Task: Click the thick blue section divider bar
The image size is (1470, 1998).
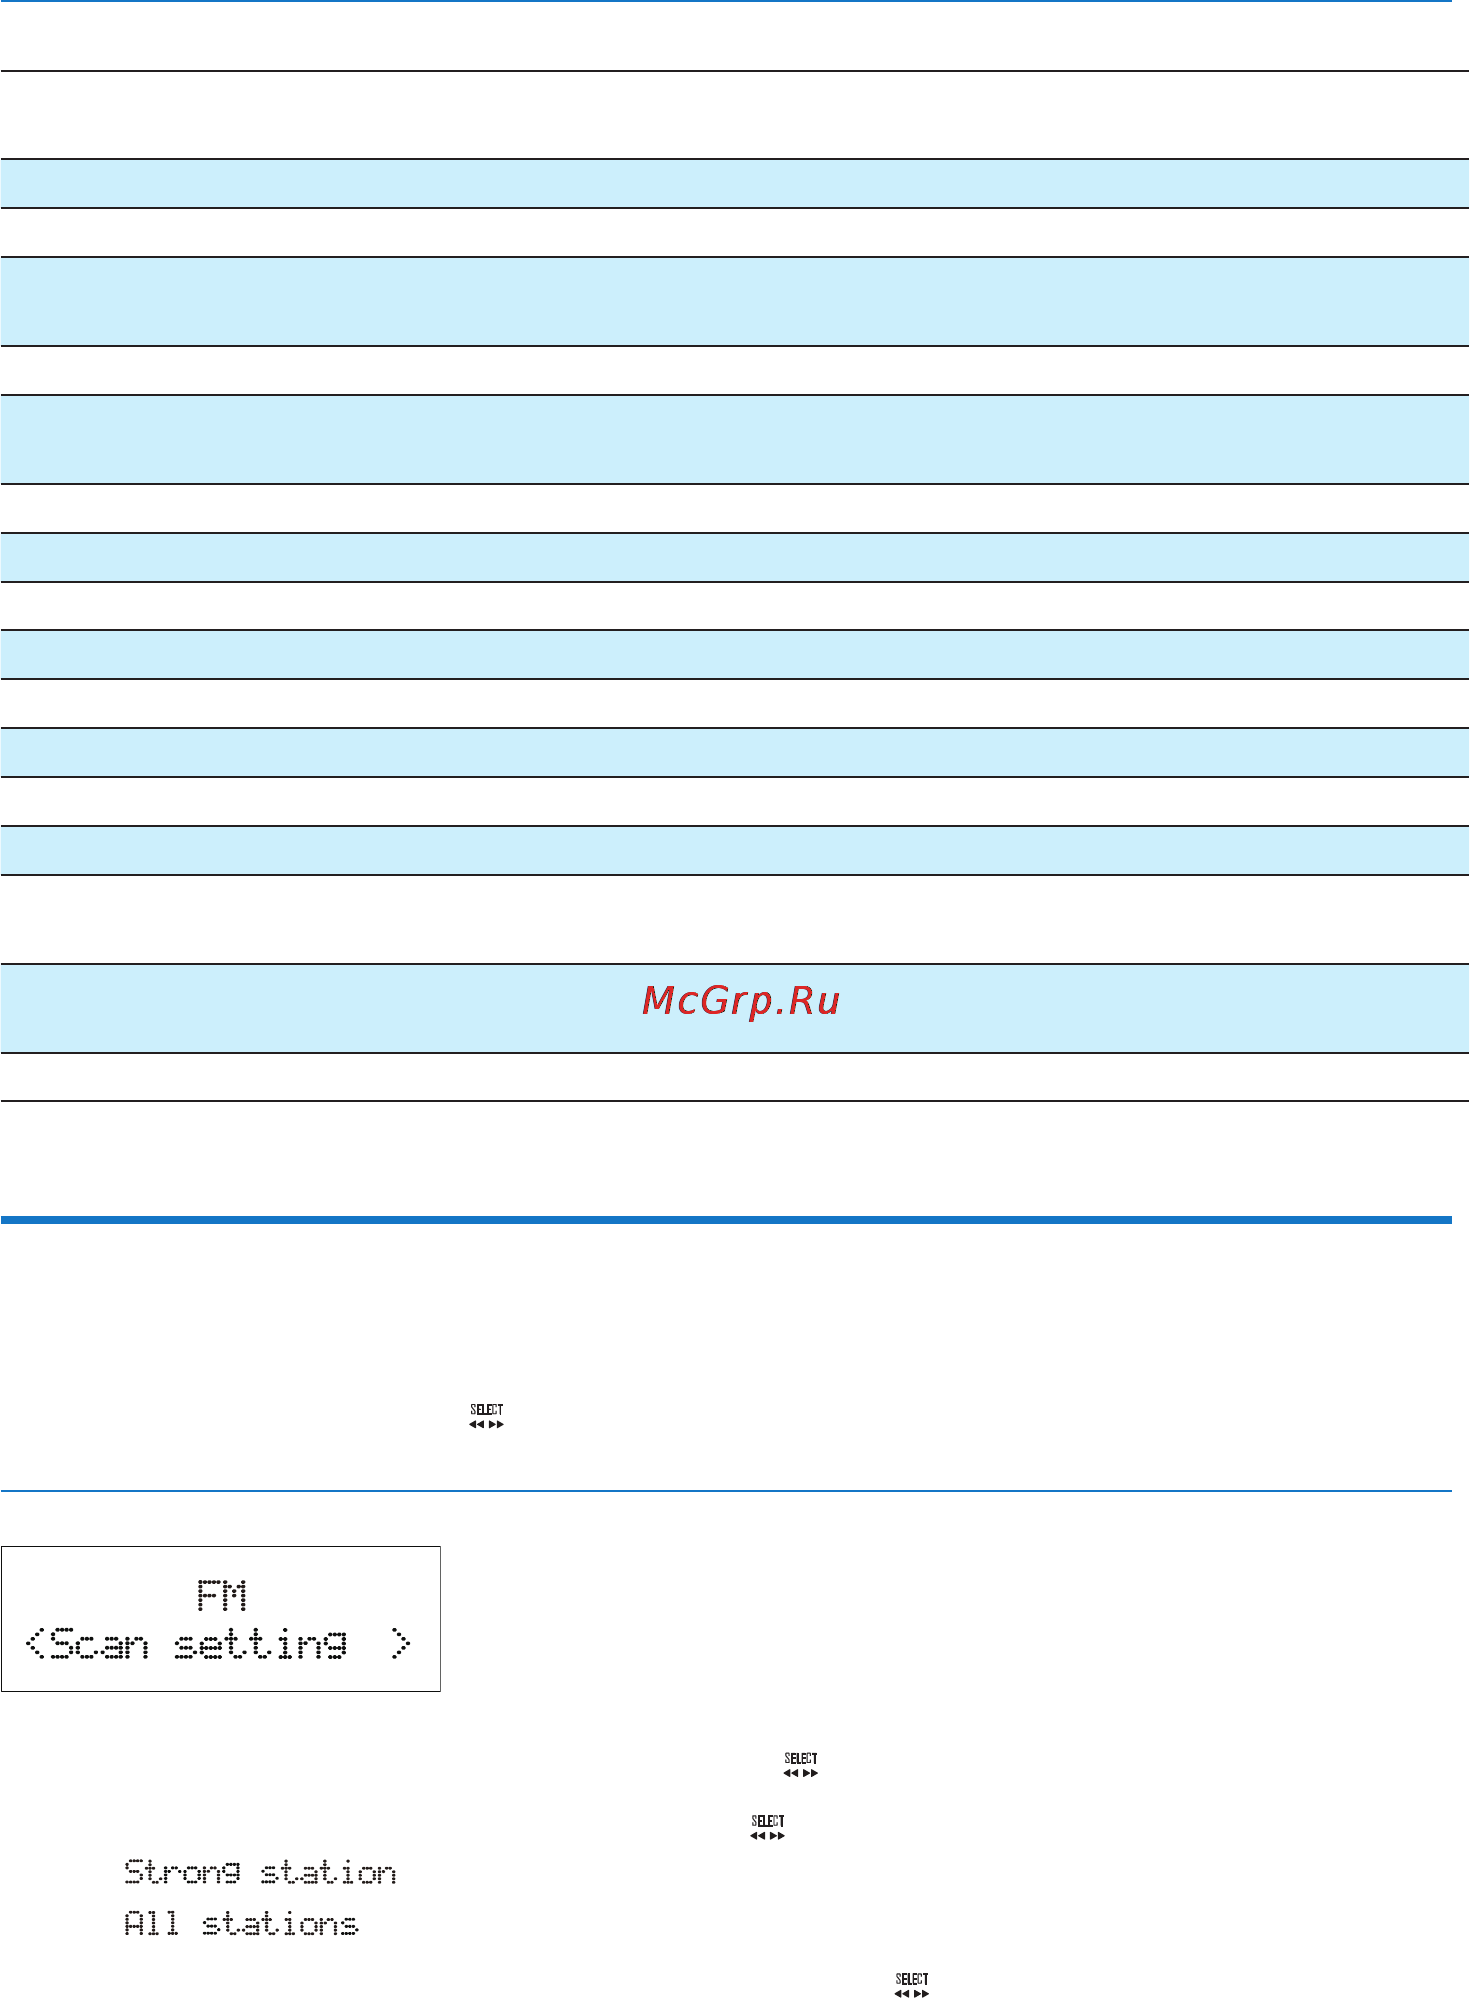Action: 726,1220
